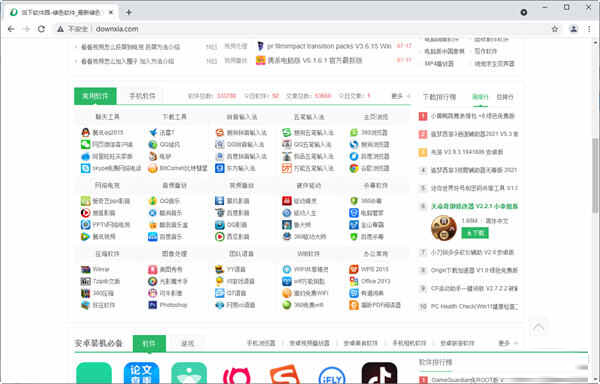Click the red number 1 ranking badge
600x384 pixels.
click(x=423, y=116)
